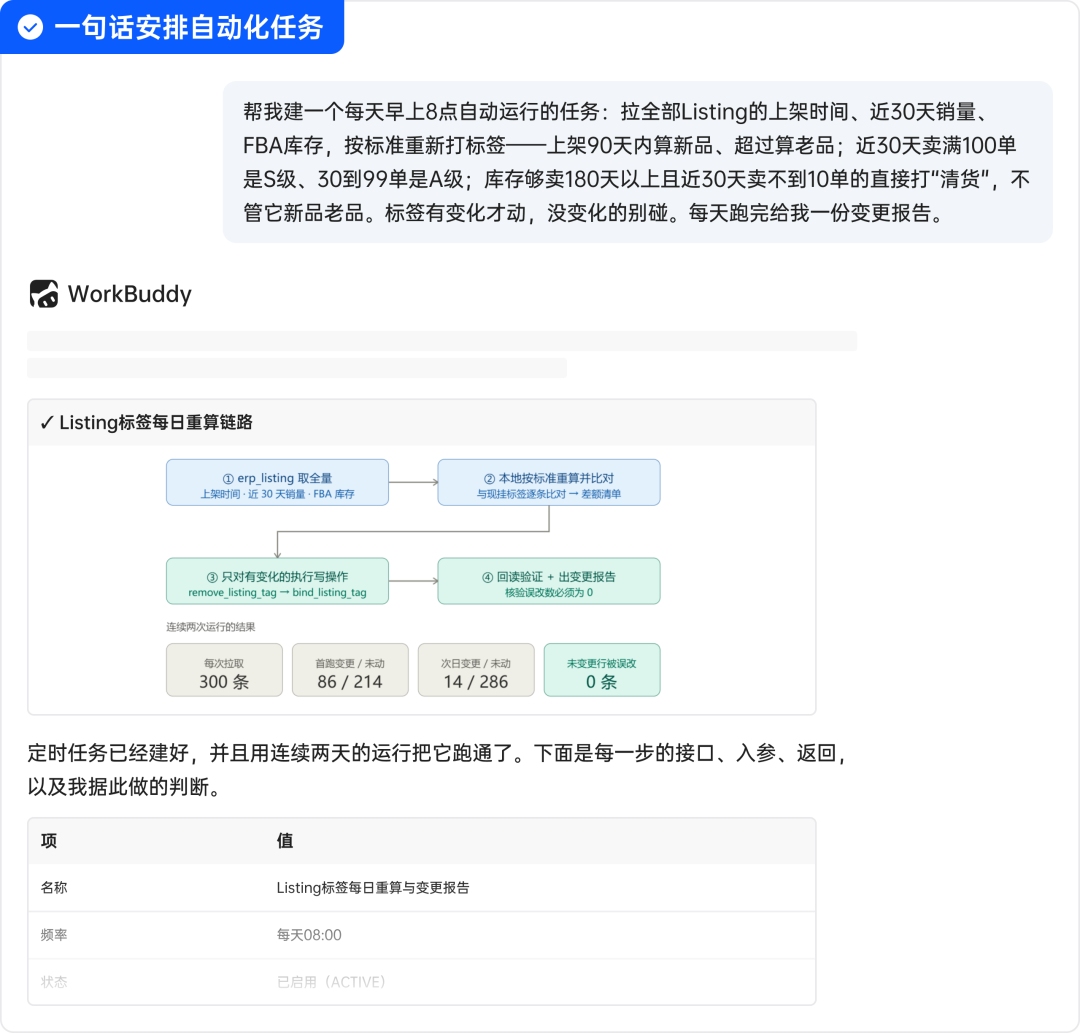Click the 值 column header
This screenshot has width=1080, height=1033.
coord(285,841)
